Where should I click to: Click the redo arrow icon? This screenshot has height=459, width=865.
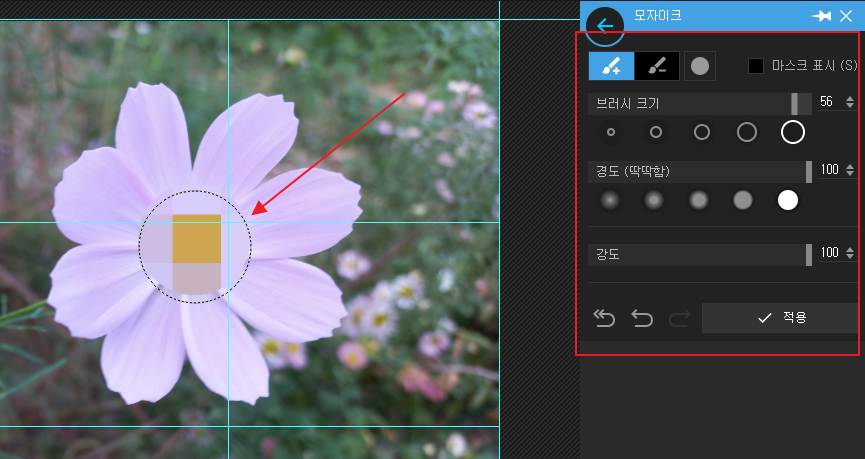point(680,318)
